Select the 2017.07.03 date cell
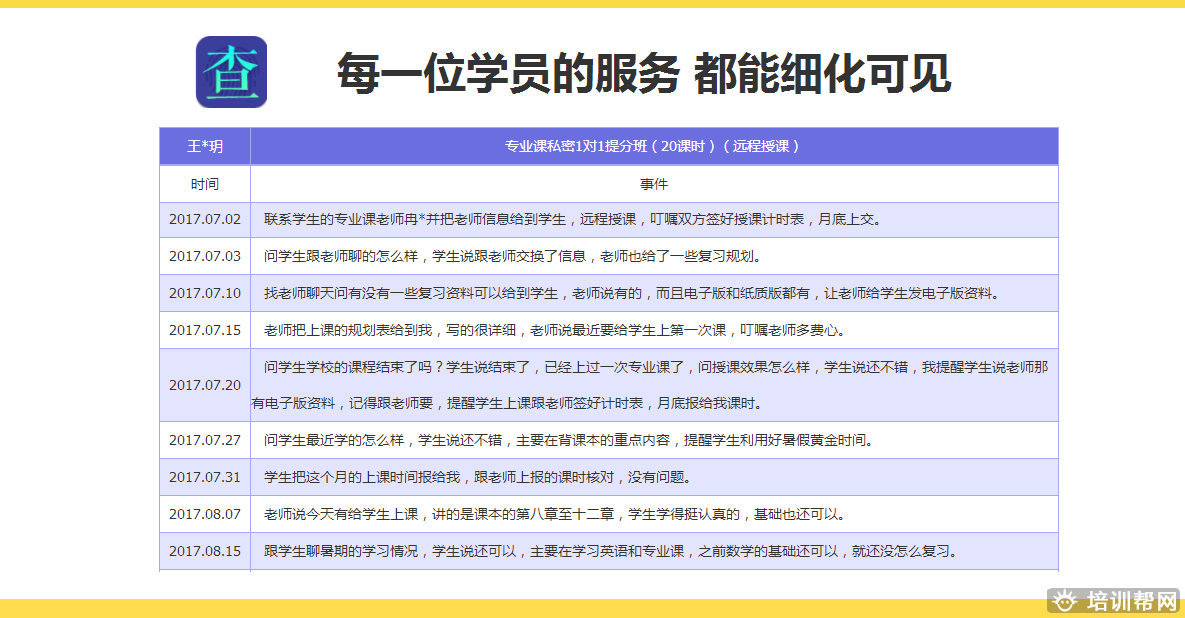 pyautogui.click(x=205, y=256)
